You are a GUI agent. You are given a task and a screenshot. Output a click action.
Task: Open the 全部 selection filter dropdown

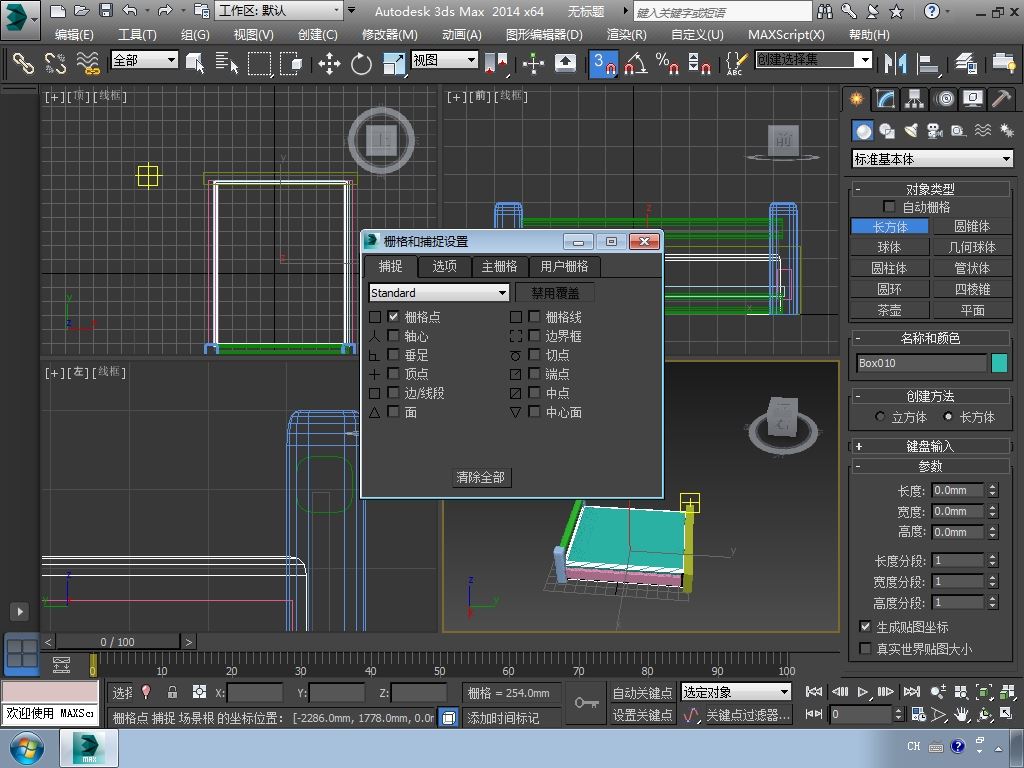(x=144, y=60)
